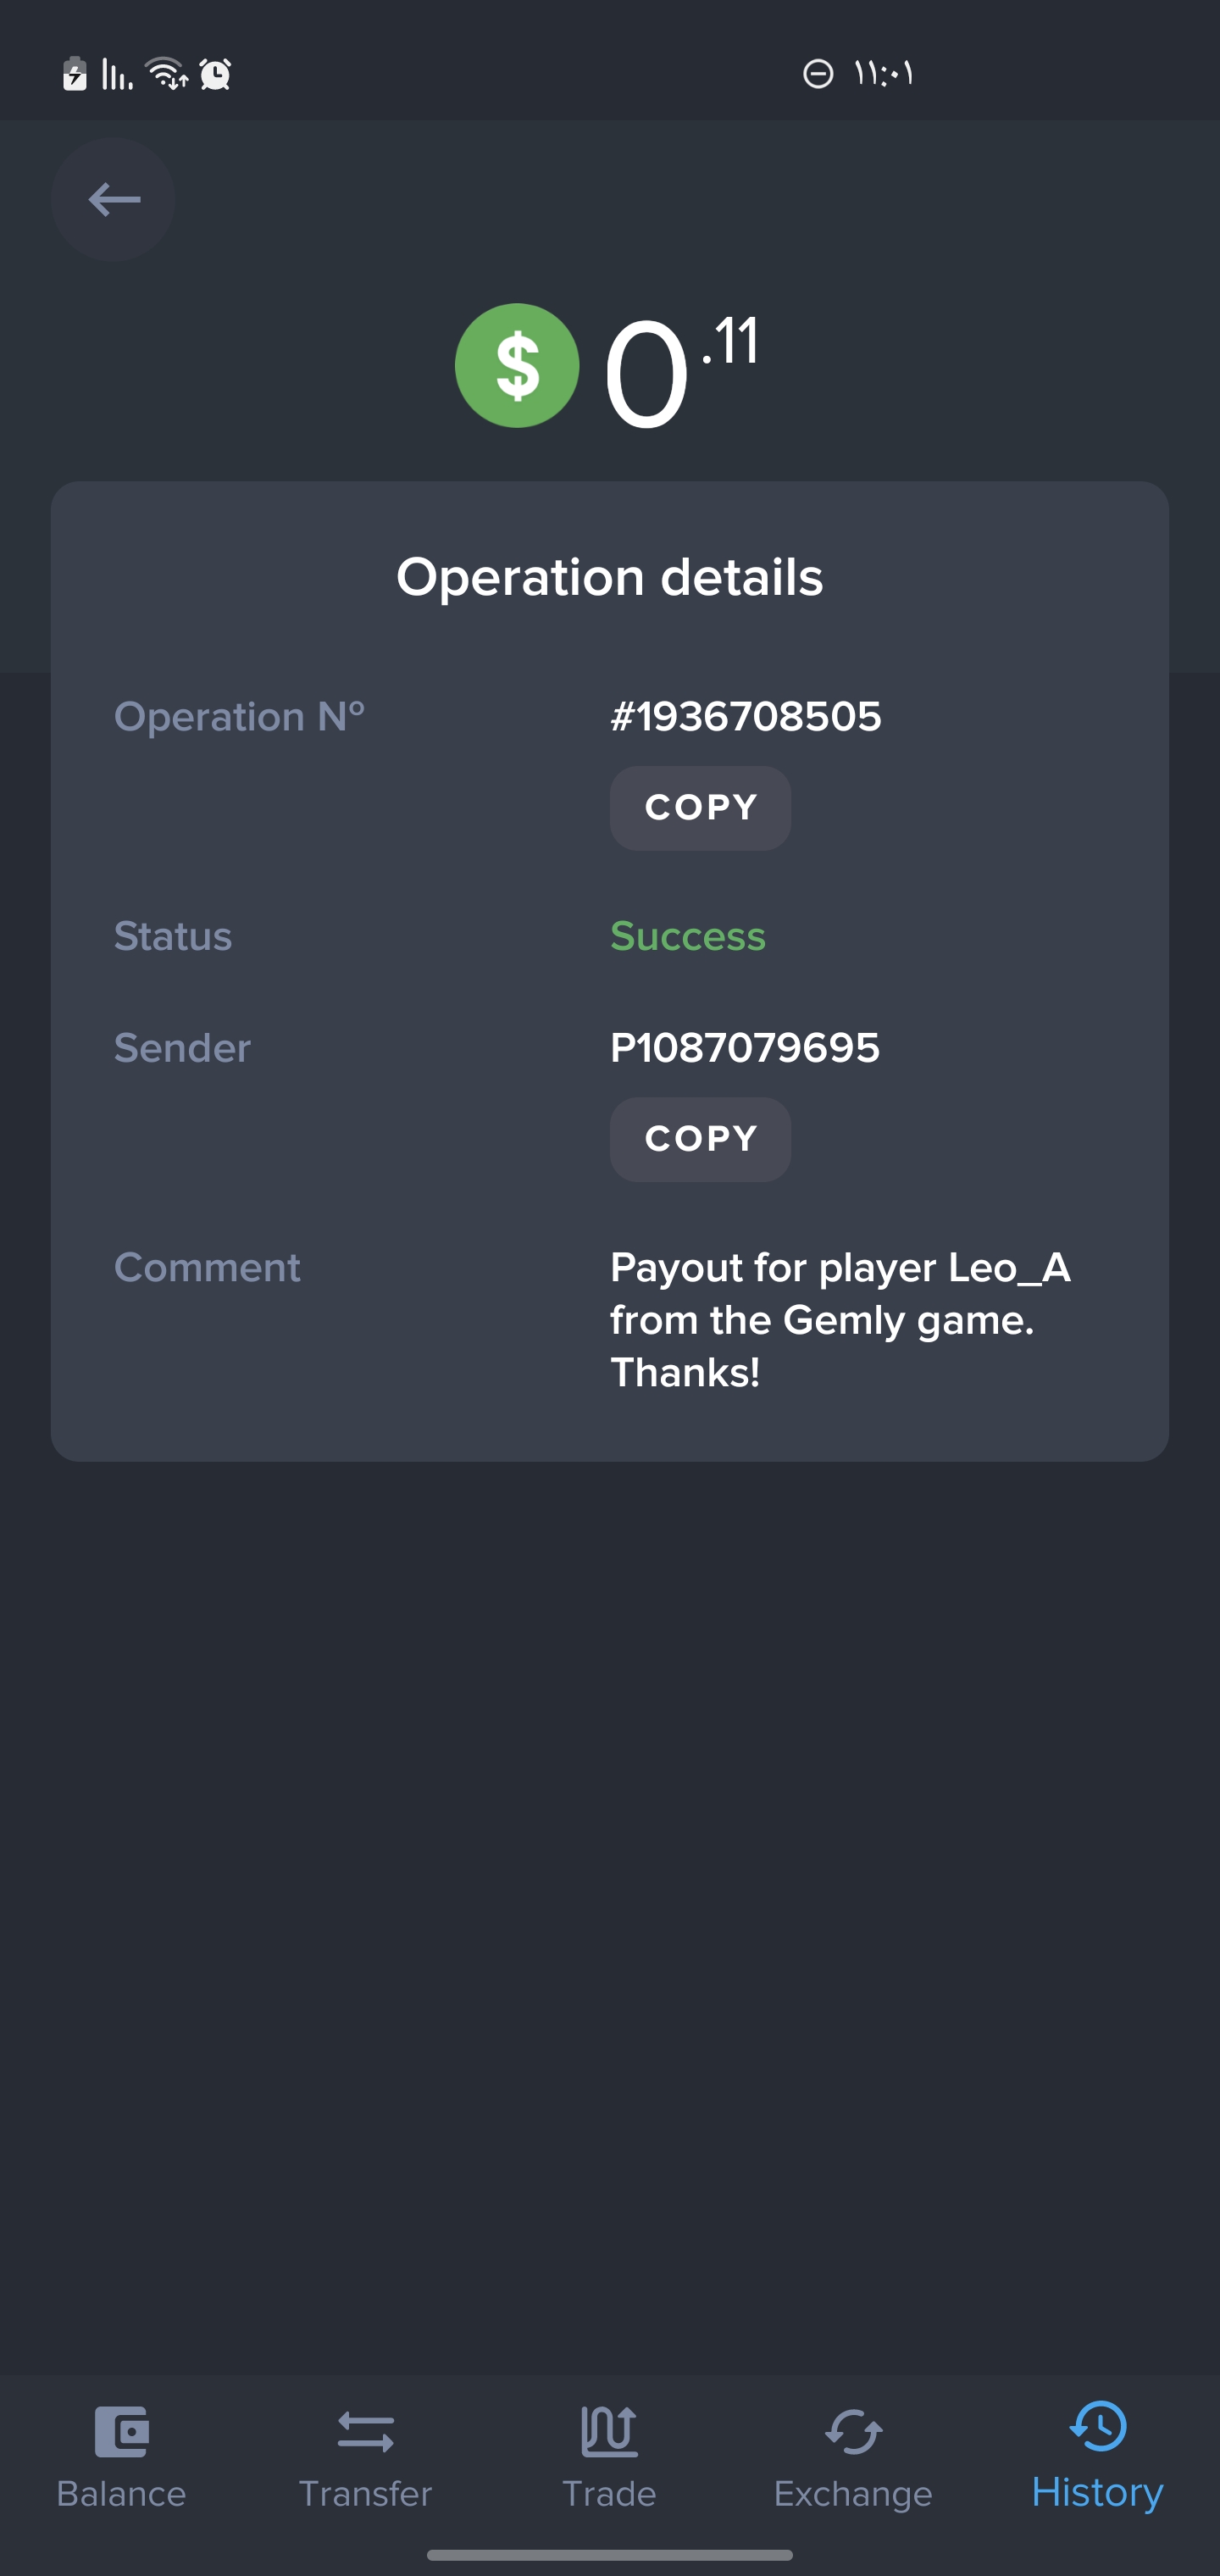This screenshot has height=2576, width=1220.
Task: Tap the battery charging status icon
Action: point(75,74)
